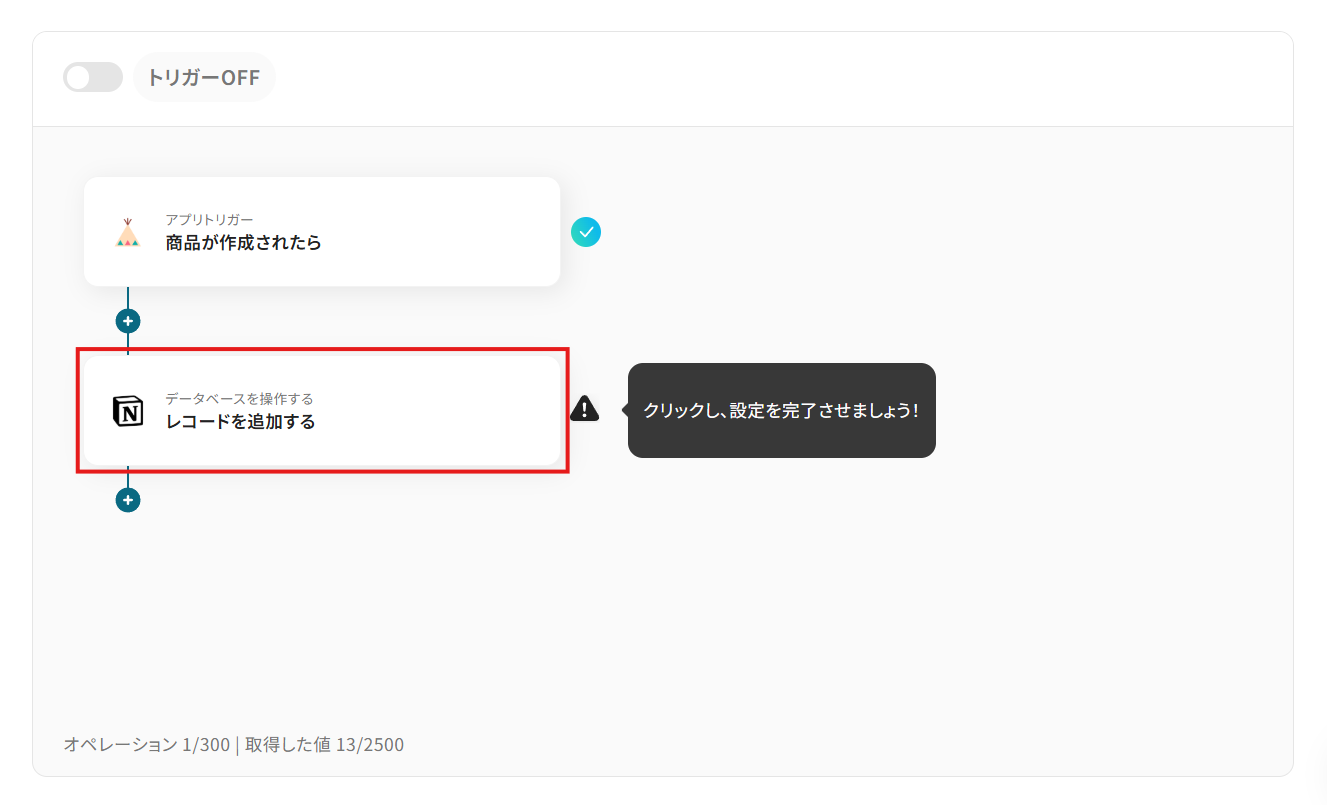Open the 商品が作成されたら trigger card
1327x805 pixels.
322,232
